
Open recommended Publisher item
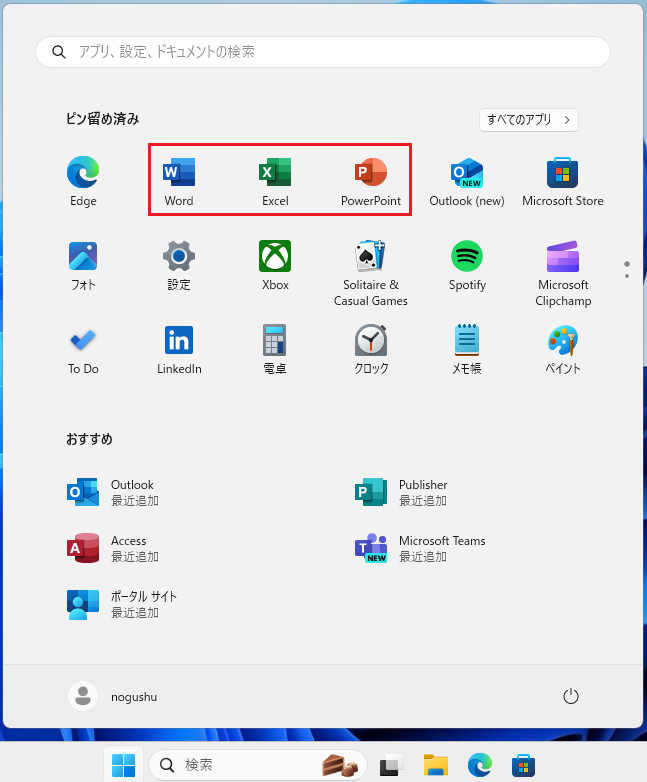click(401, 492)
